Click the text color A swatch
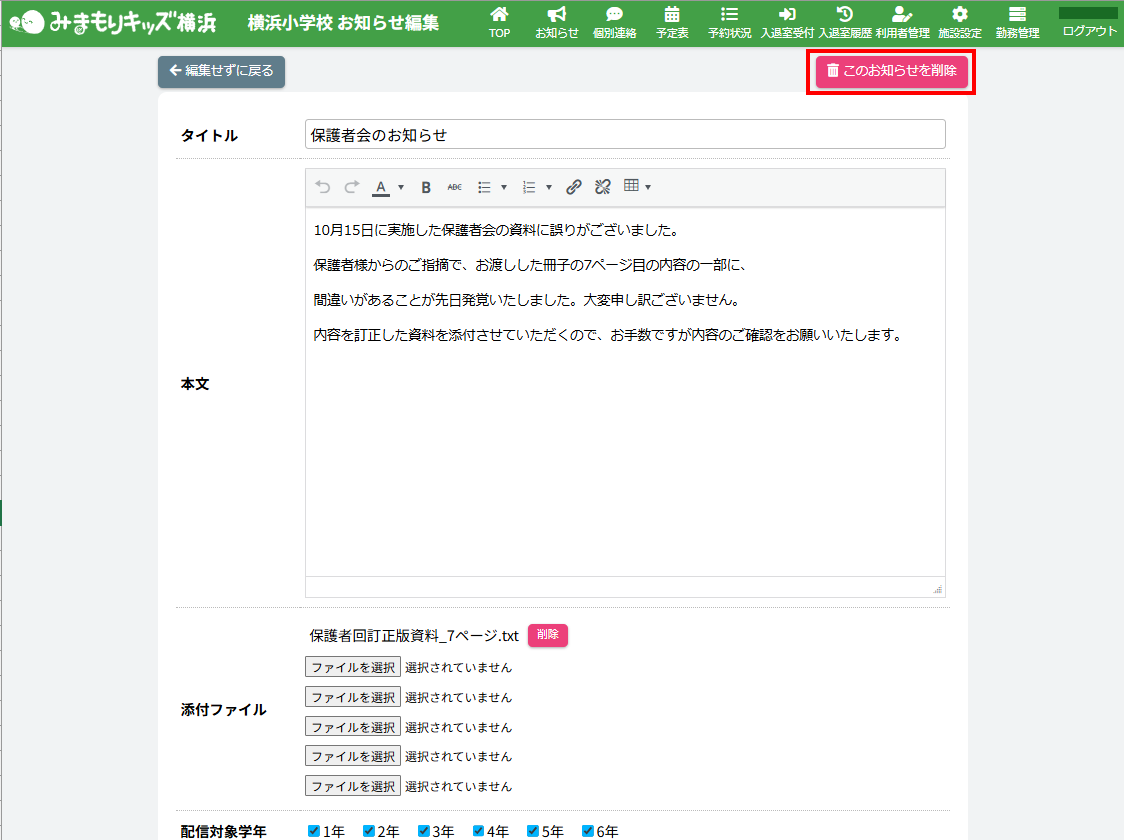Viewport: 1124px width, 840px height. pos(381,187)
